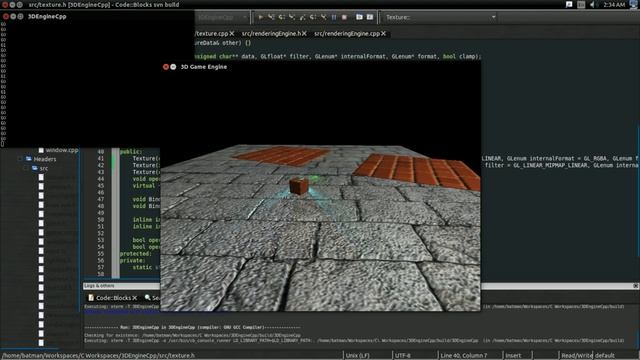
Task: Click the Run to cursor debugger icon
Action: [x=271, y=17]
